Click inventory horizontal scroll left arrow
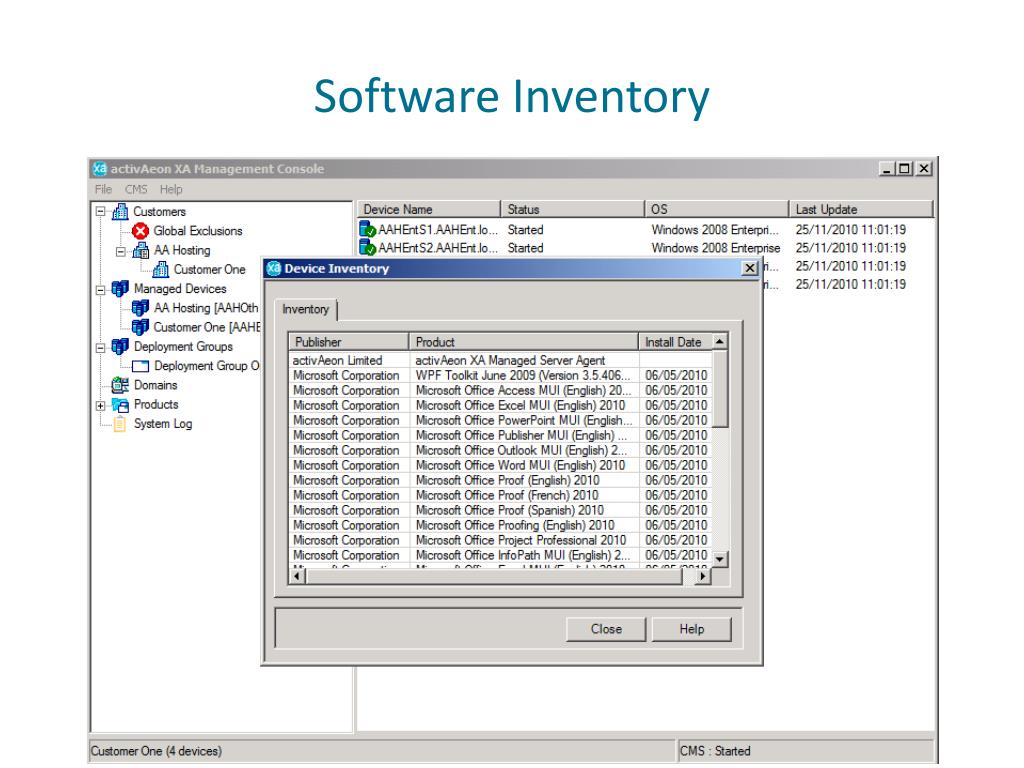Viewport: 1024px width, 768px height. [x=297, y=576]
